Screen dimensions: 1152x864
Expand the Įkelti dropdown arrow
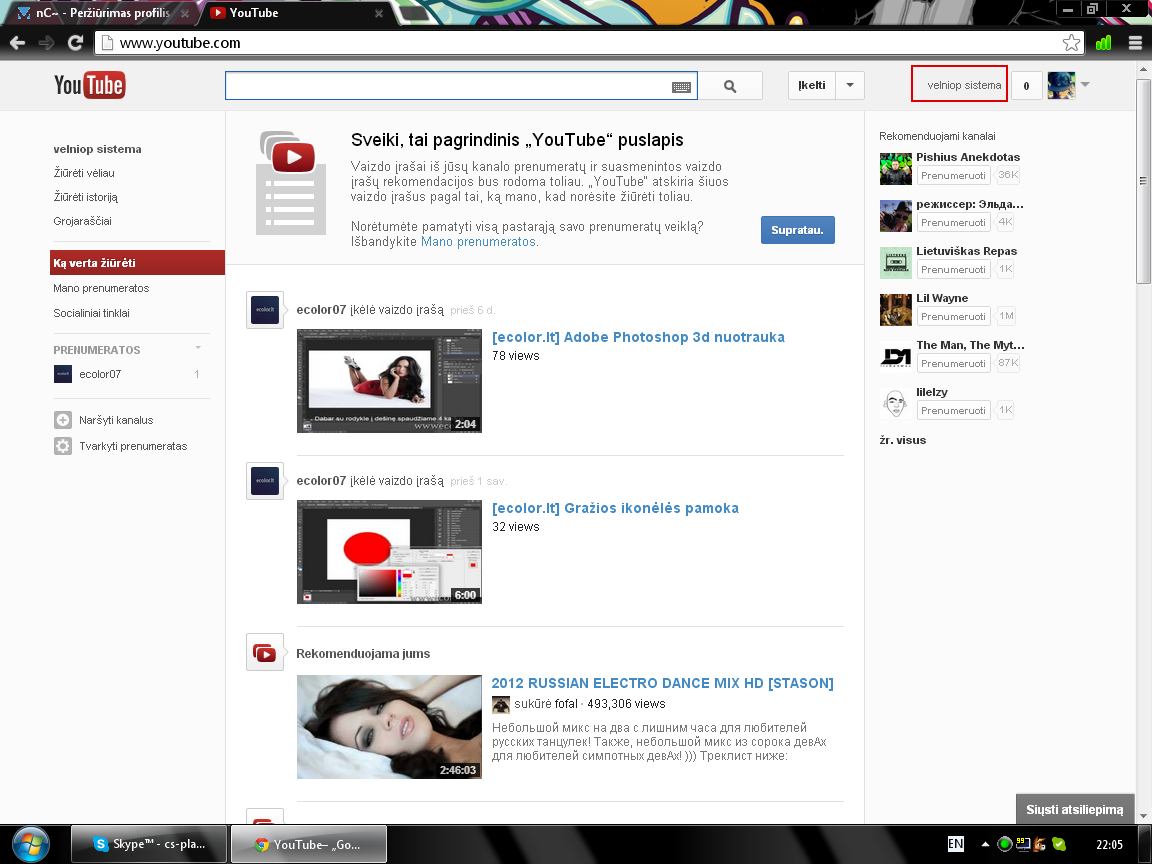click(850, 85)
